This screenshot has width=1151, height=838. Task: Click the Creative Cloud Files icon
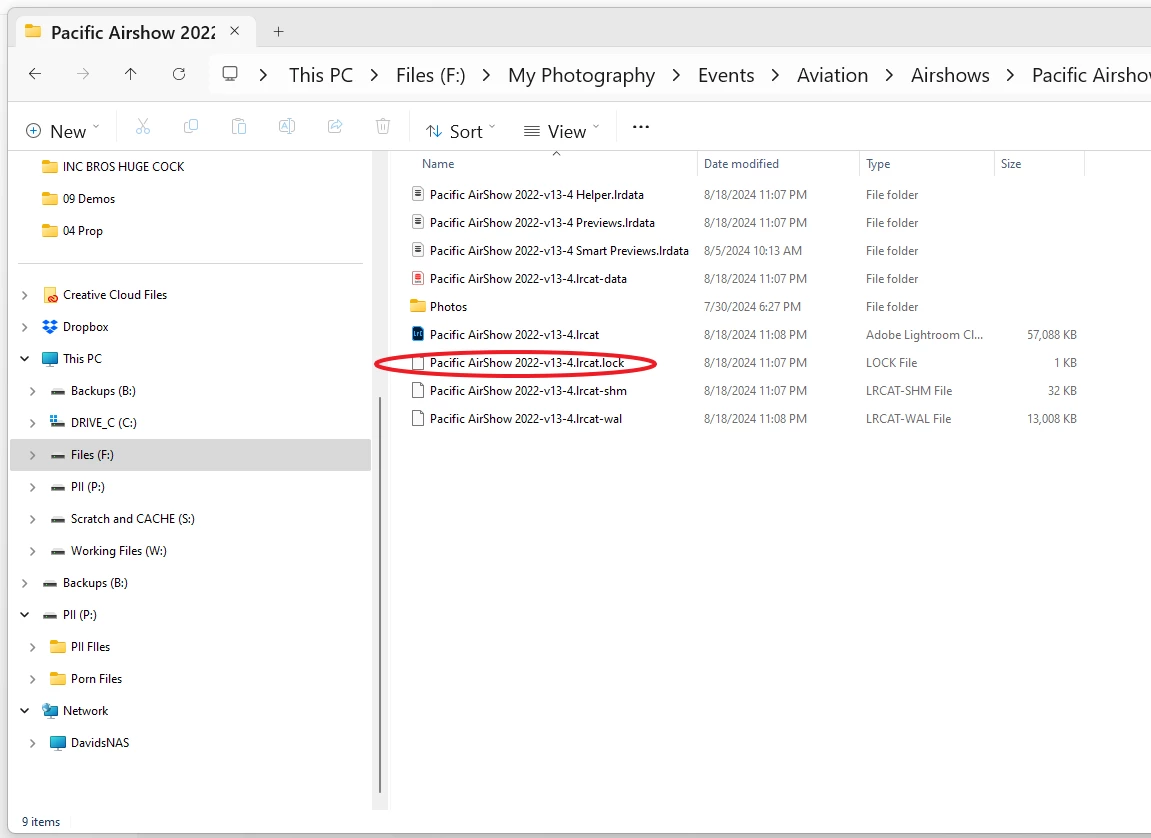50,295
